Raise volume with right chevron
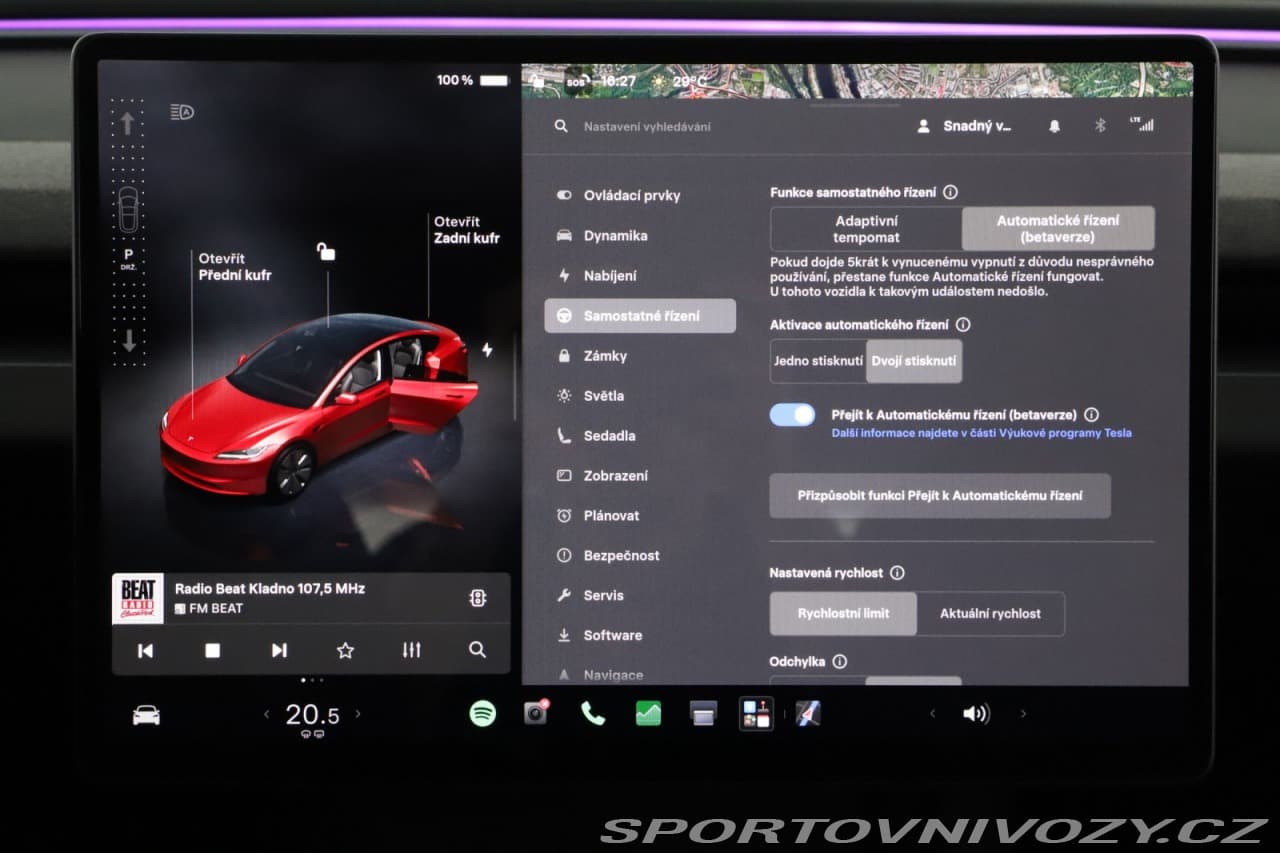1280x853 pixels. tap(1022, 714)
